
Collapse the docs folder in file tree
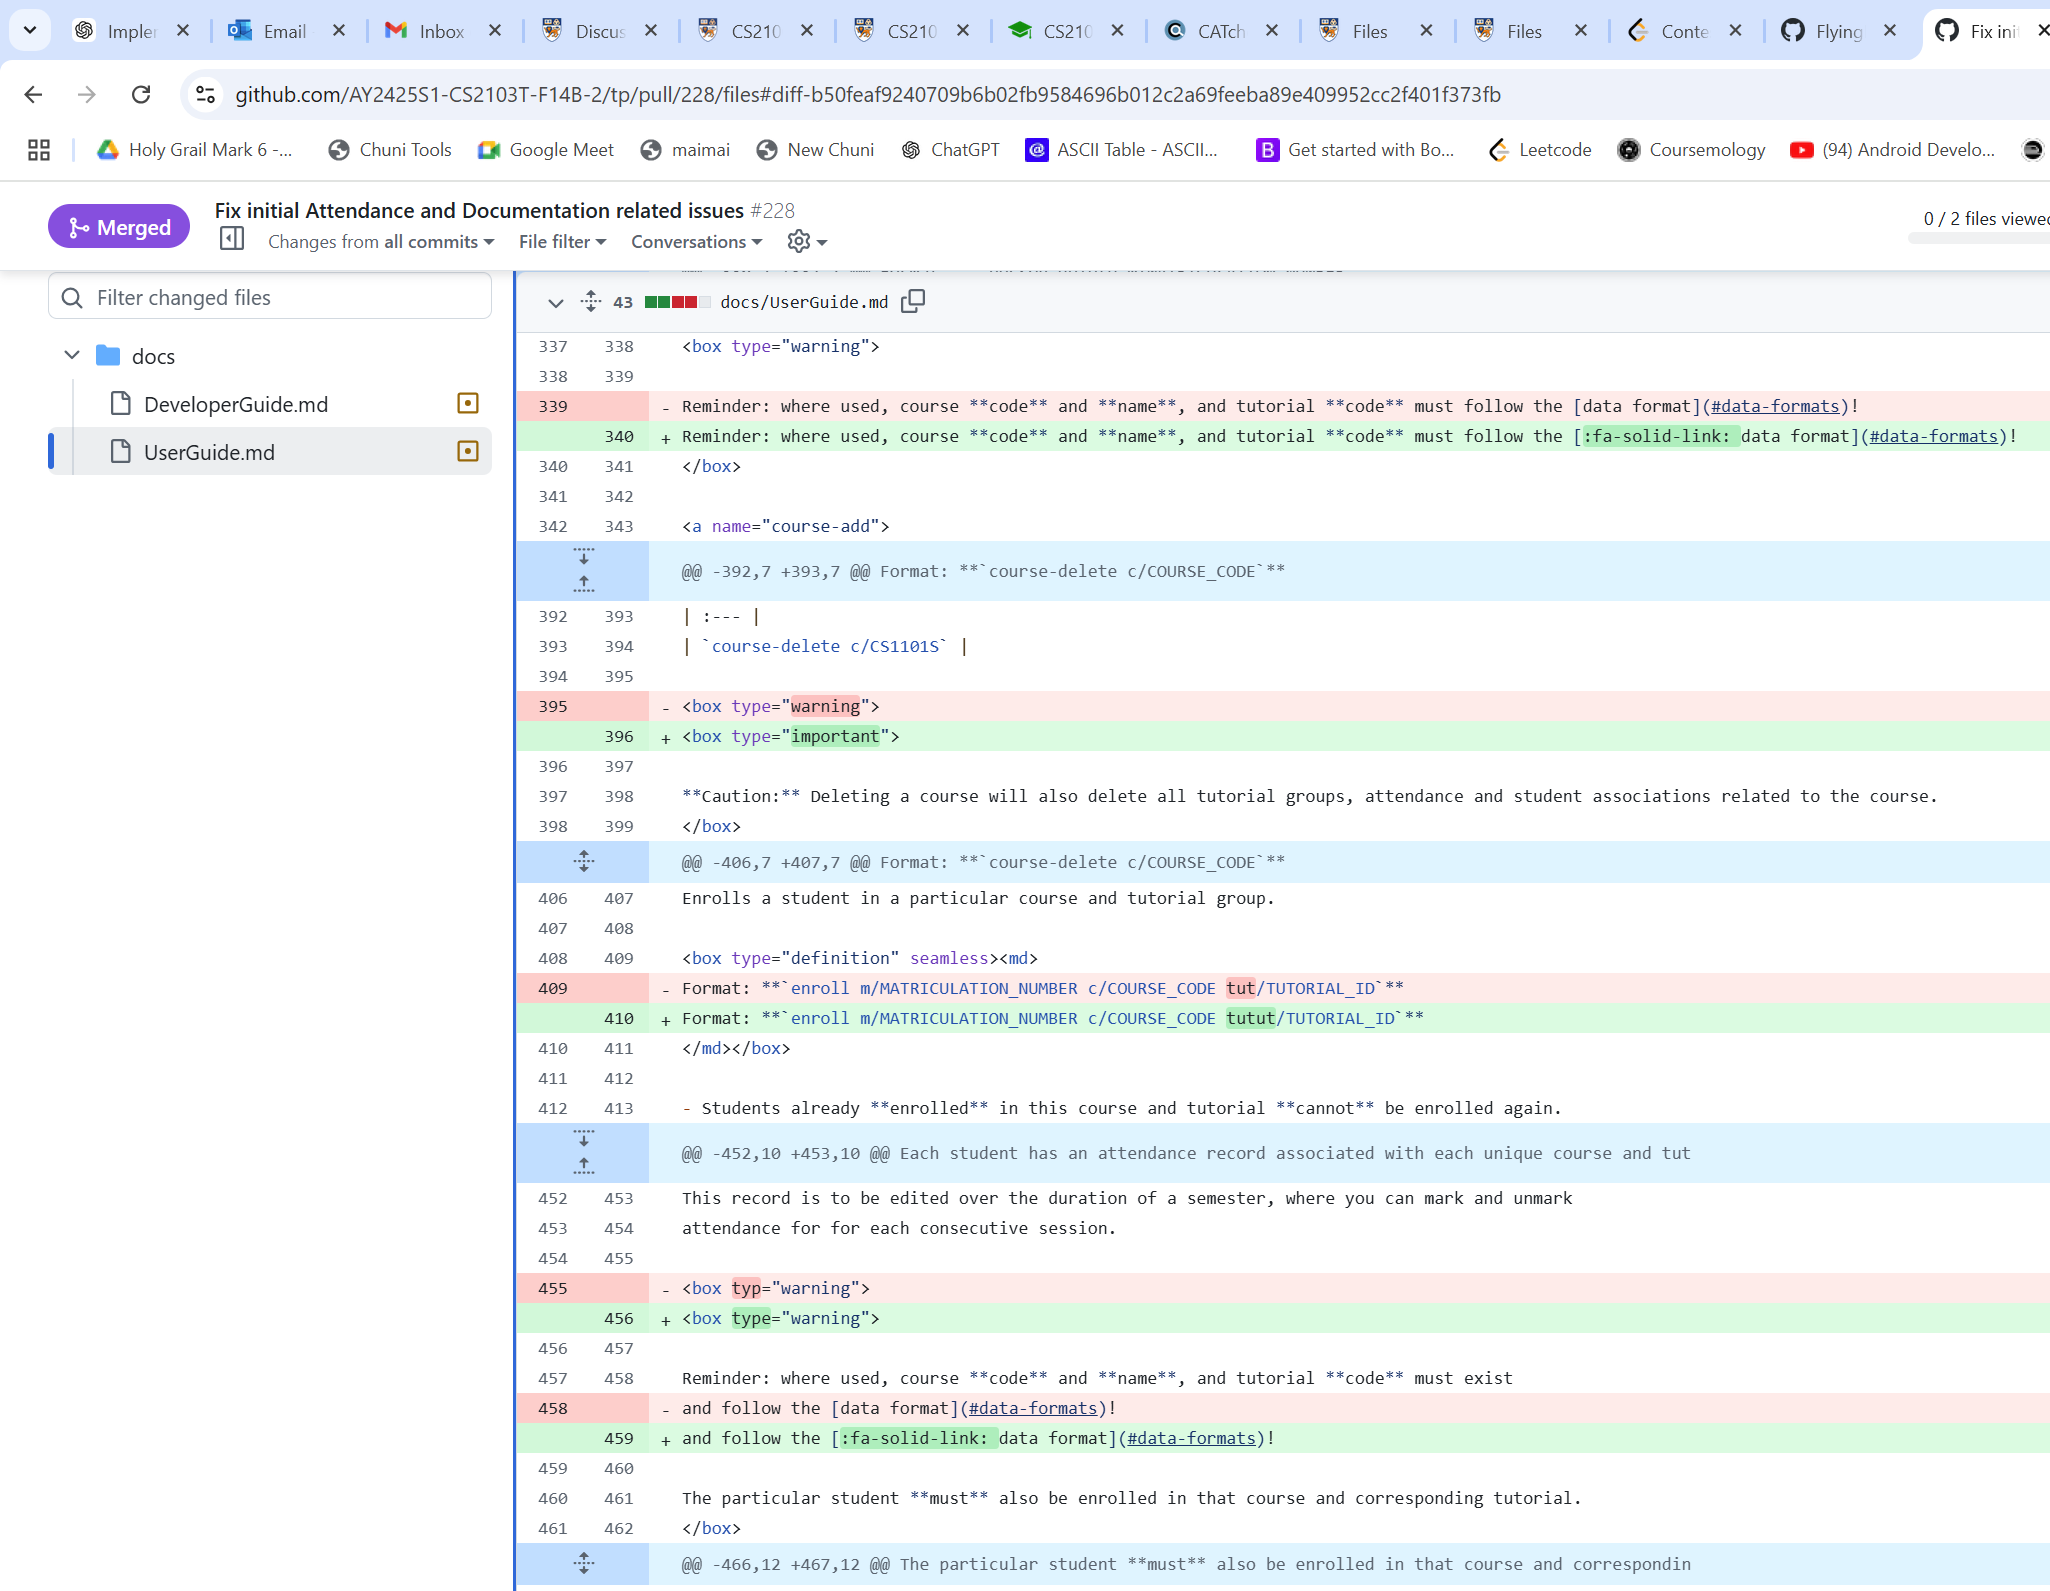[72, 356]
